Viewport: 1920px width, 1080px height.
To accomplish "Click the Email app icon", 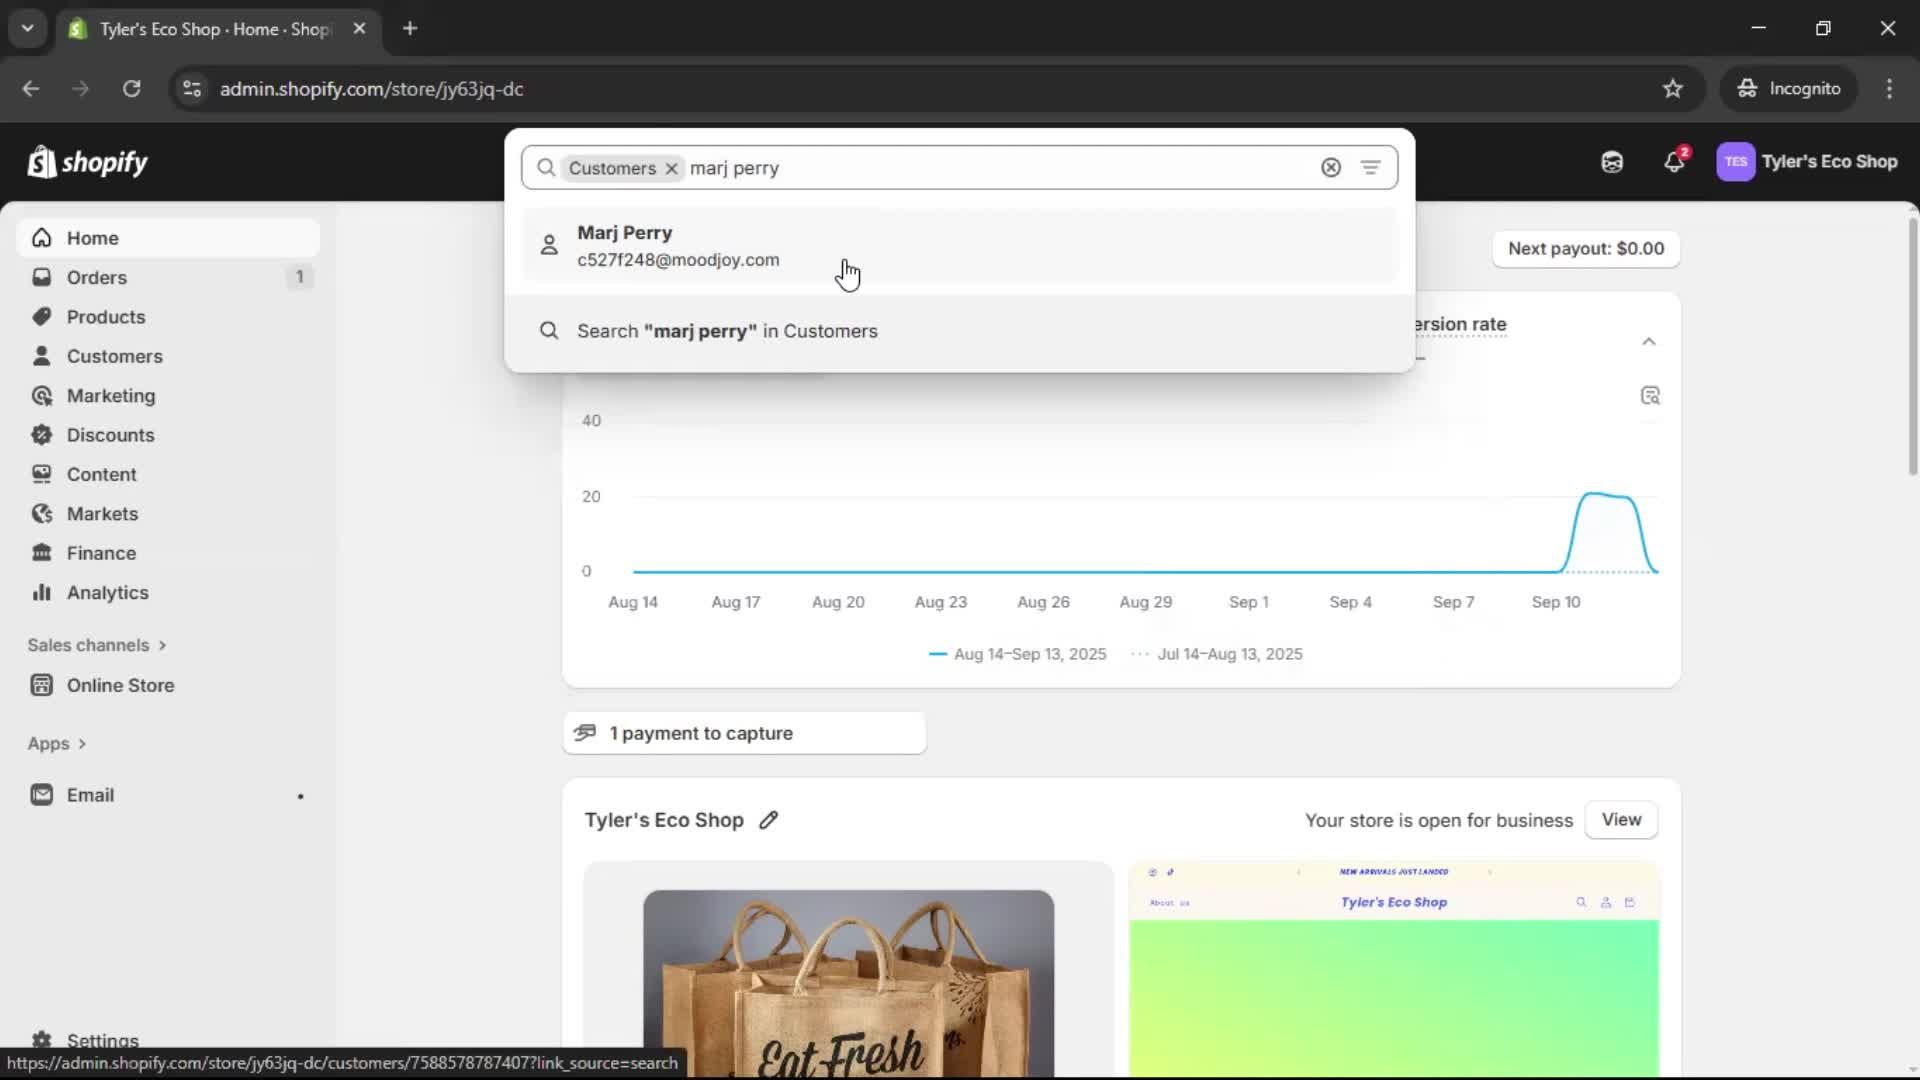I will coord(41,795).
